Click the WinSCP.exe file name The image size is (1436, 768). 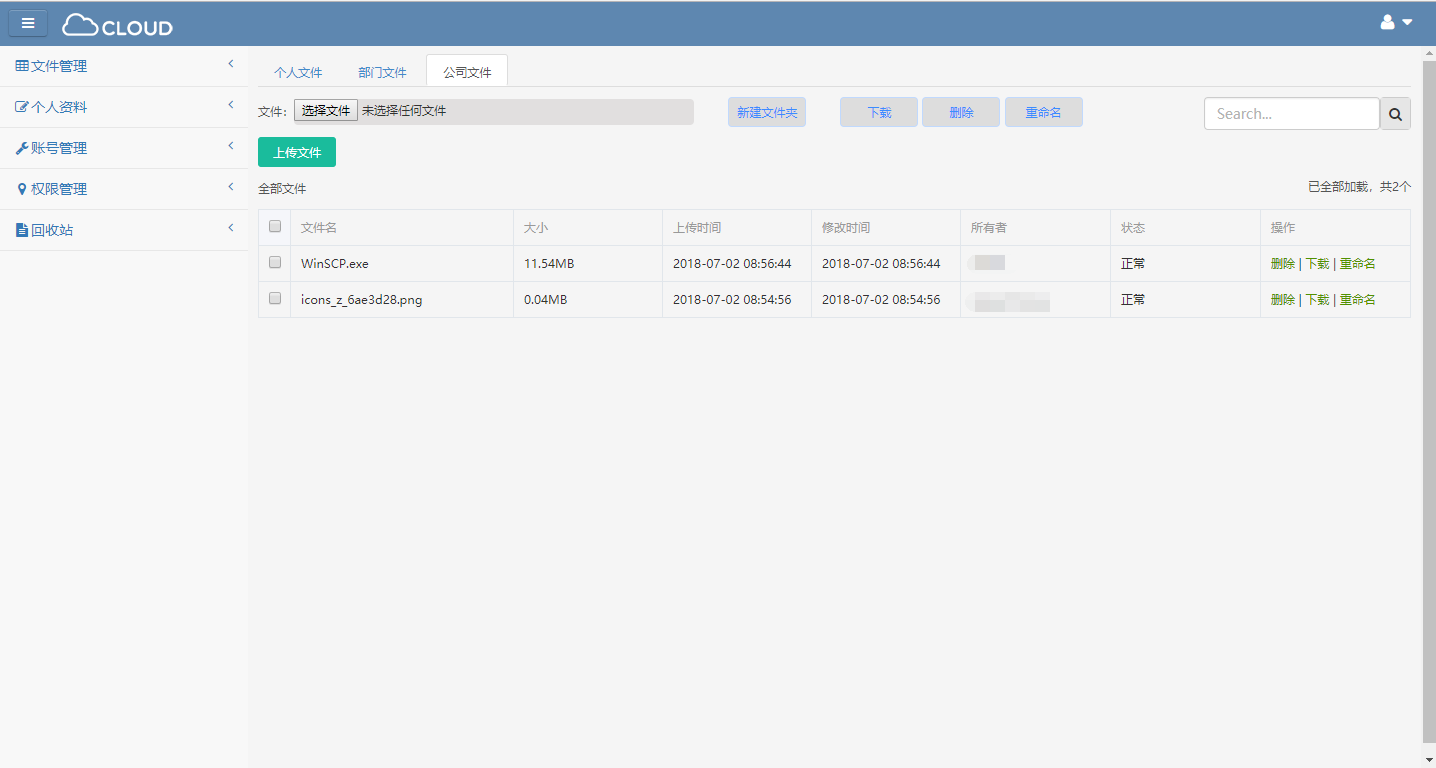click(335, 264)
